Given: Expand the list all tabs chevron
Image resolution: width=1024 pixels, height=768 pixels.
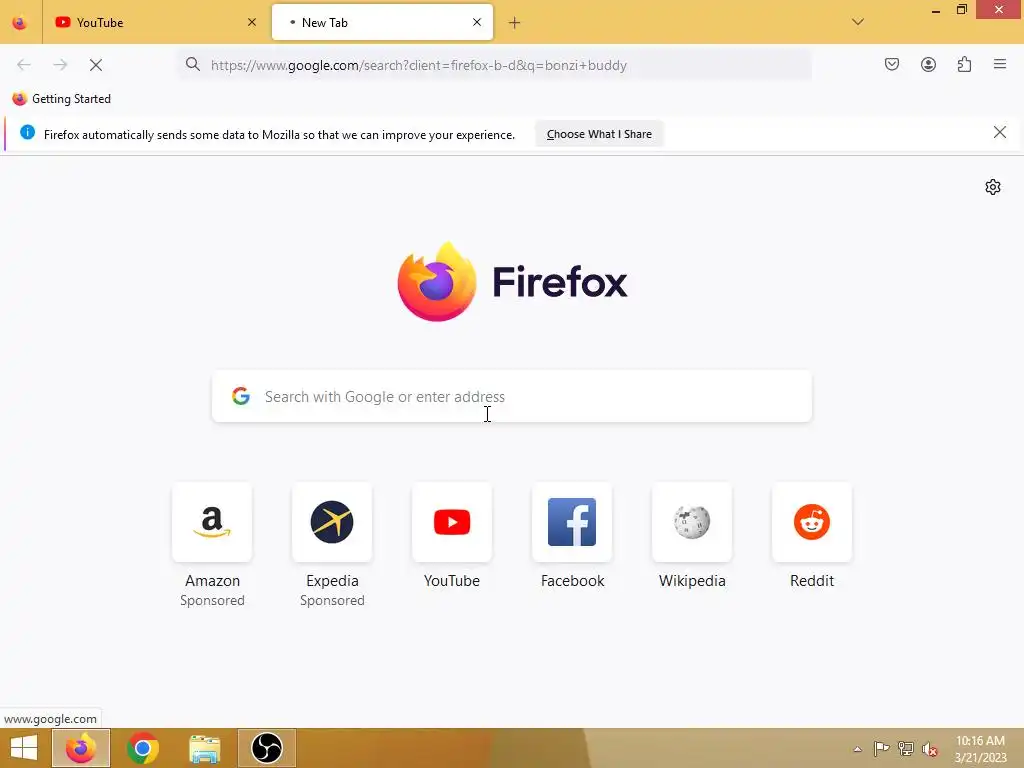Looking at the screenshot, I should [858, 22].
